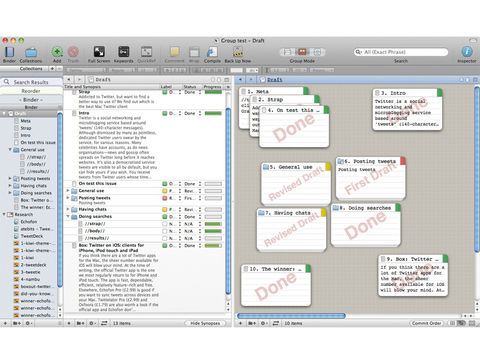Click the All (Exact Phrase) search field
480x360 pixels.
(401, 52)
